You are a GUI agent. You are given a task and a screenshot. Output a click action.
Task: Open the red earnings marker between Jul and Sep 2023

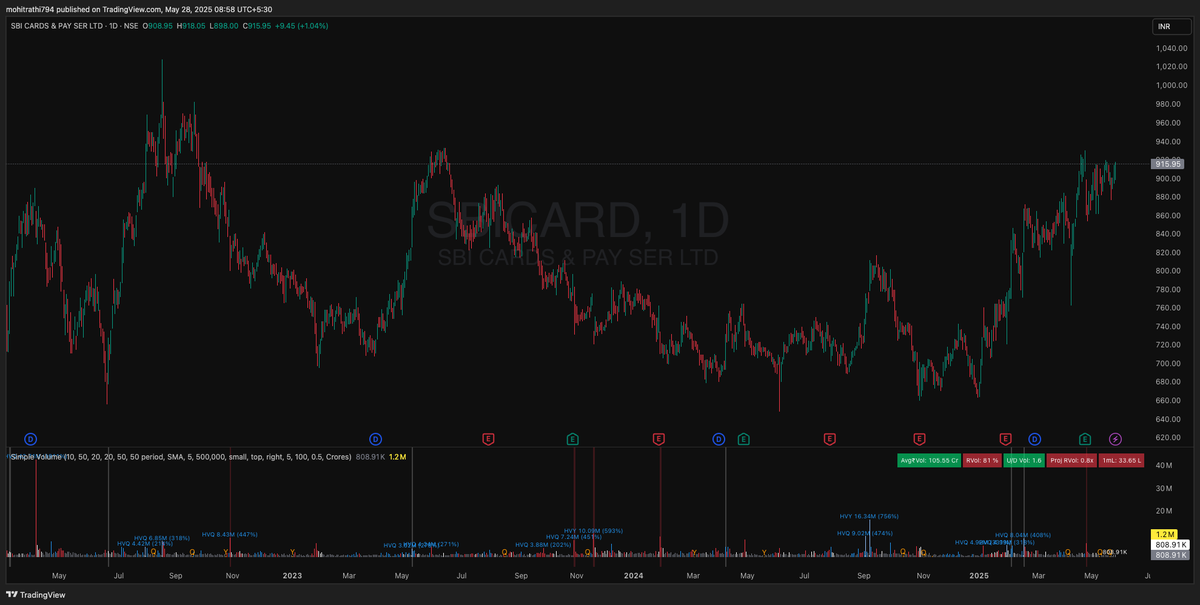pyautogui.click(x=488, y=439)
